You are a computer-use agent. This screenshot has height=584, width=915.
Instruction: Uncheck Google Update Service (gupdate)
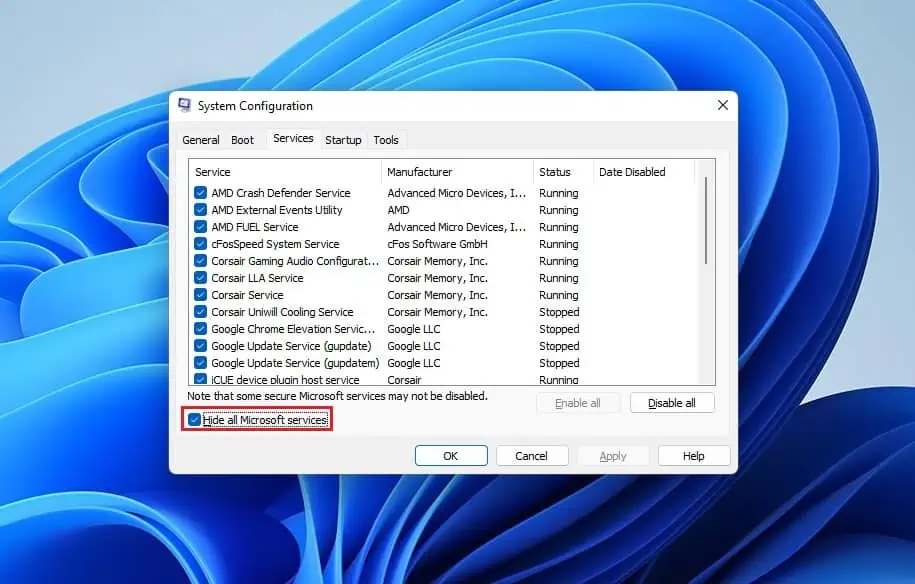click(199, 345)
